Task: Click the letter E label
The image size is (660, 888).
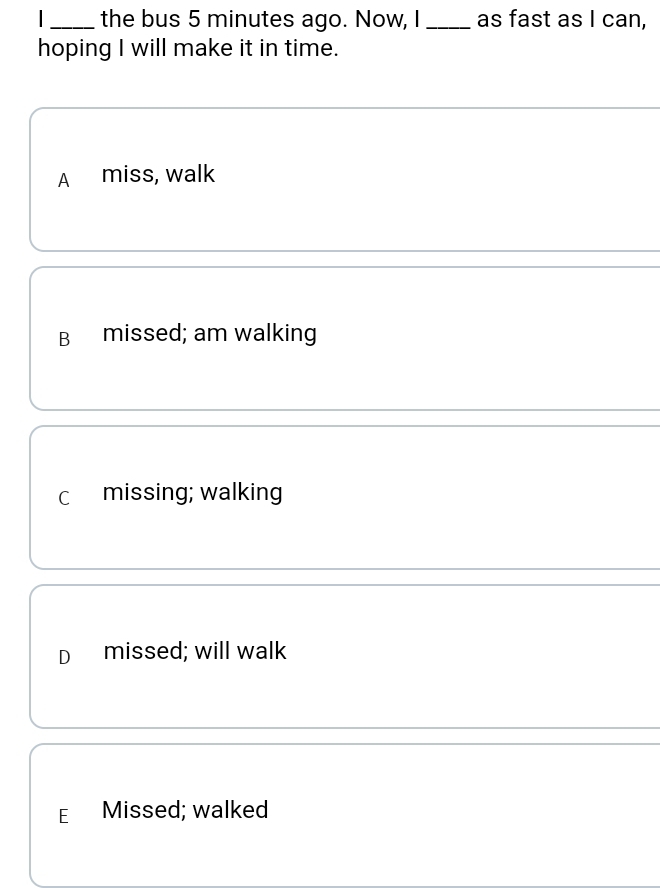Action: (63, 817)
